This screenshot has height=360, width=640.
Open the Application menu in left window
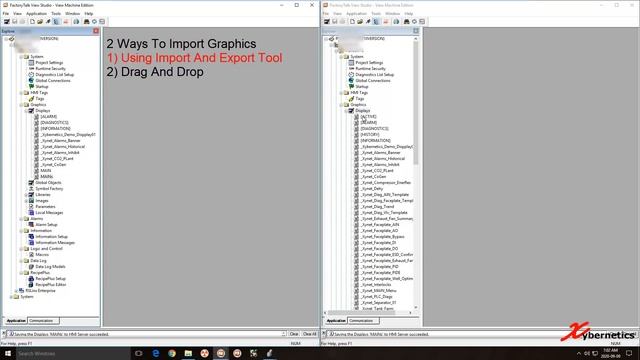36,13
